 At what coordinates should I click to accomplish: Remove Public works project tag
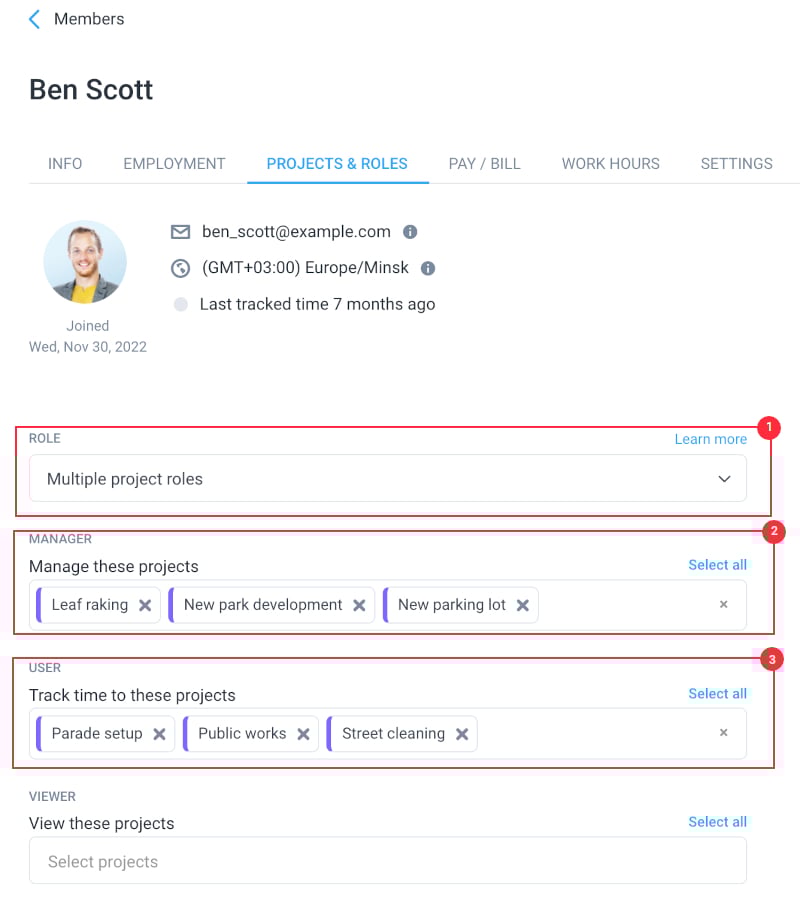click(304, 734)
